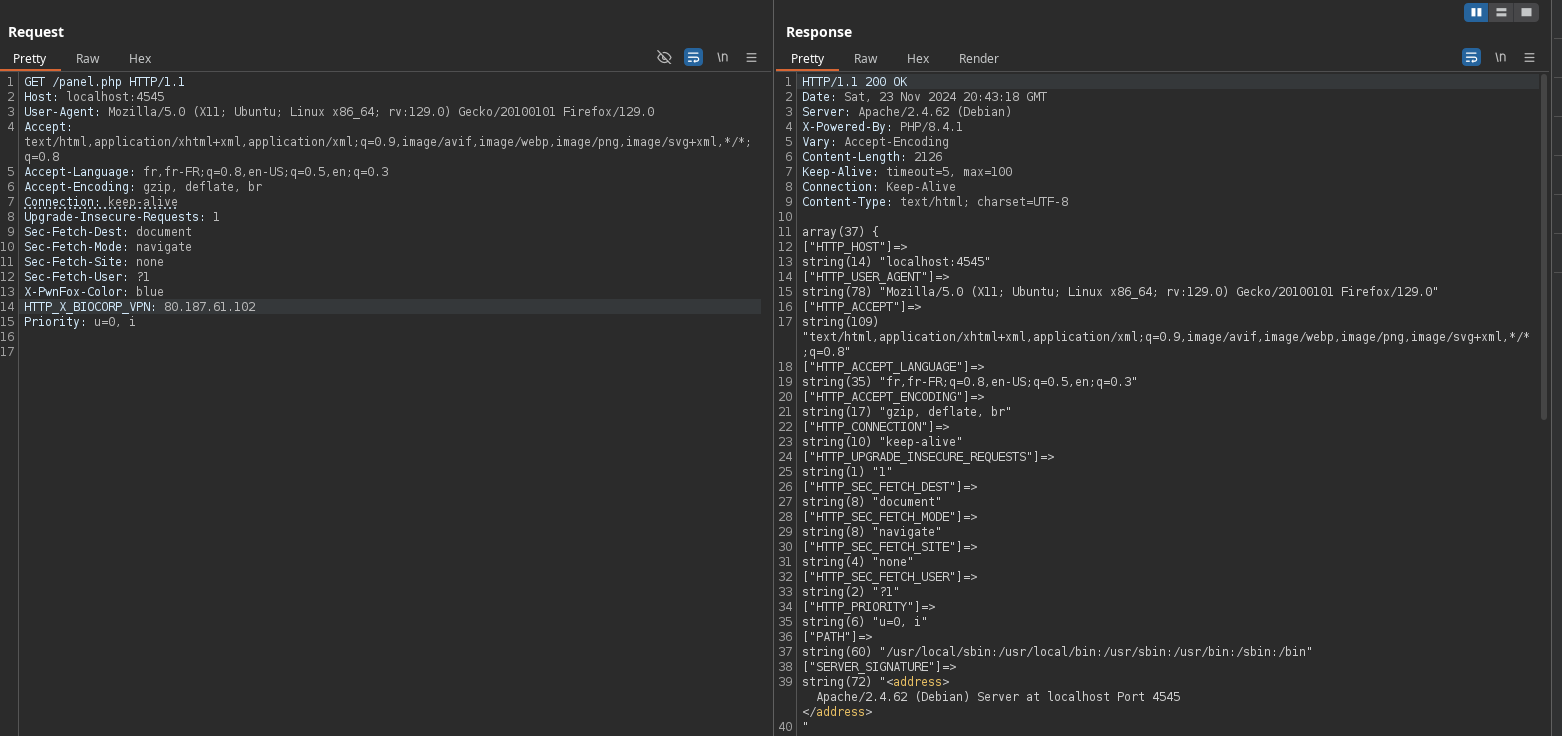
Task: Click the Response vertical scrollbar
Action: pyautogui.click(x=1544, y=245)
